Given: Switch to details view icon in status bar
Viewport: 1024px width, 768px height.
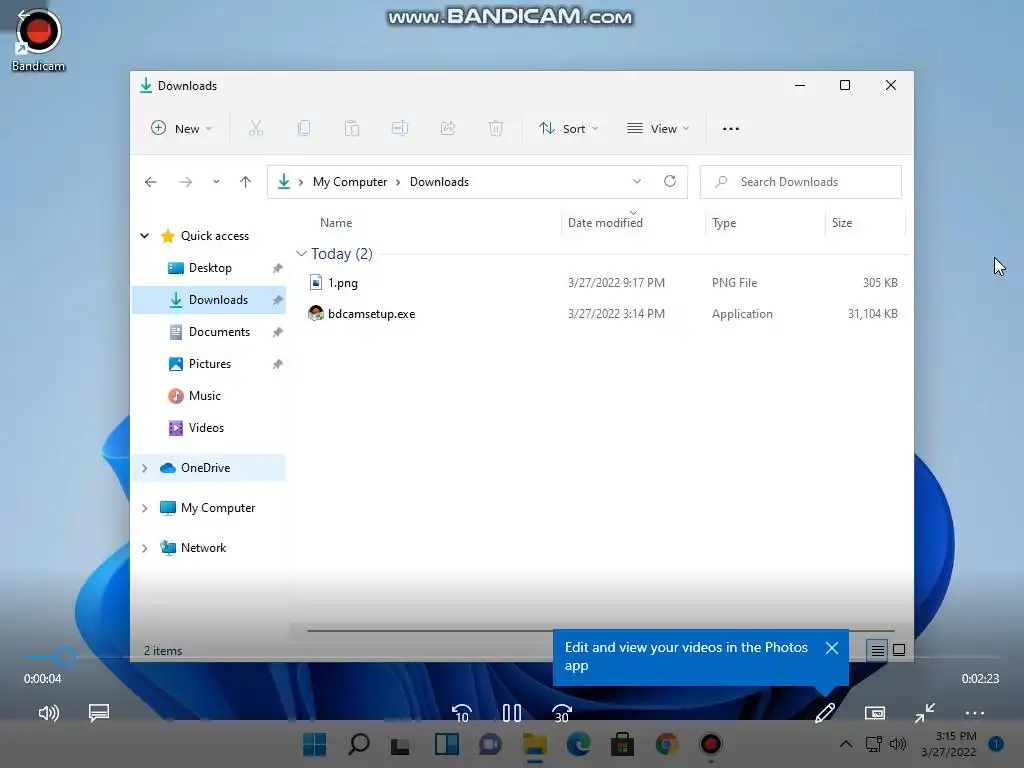Looking at the screenshot, I should pos(878,650).
